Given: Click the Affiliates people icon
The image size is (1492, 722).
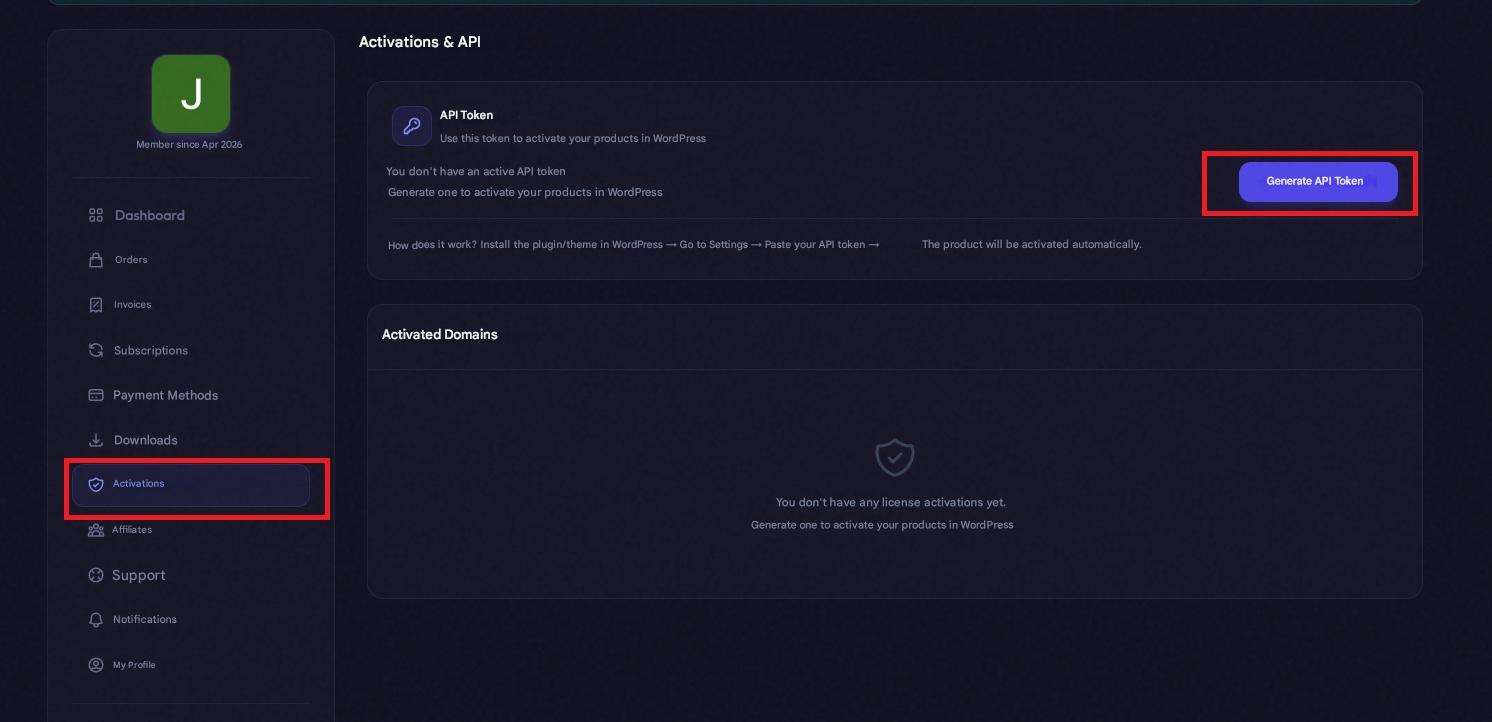Looking at the screenshot, I should (96, 530).
